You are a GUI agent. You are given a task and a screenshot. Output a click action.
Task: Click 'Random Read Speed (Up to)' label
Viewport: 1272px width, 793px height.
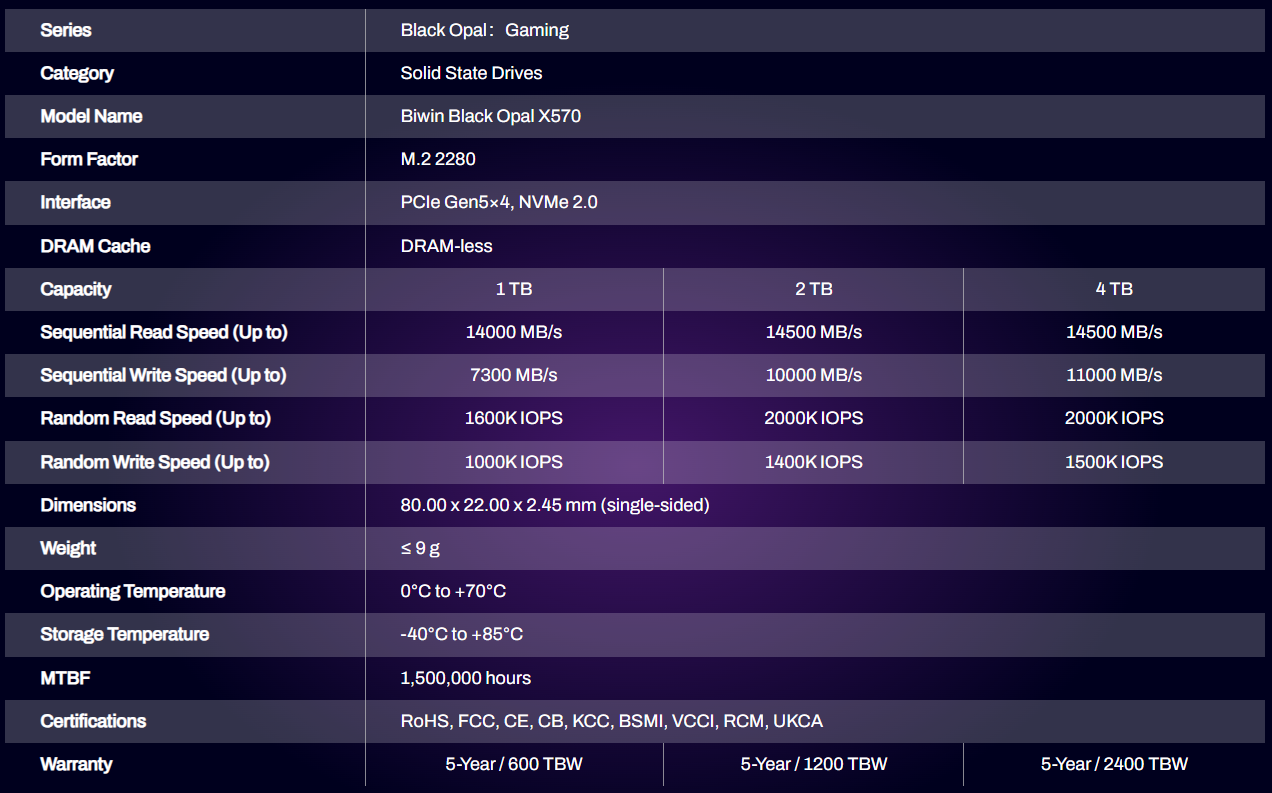155,418
